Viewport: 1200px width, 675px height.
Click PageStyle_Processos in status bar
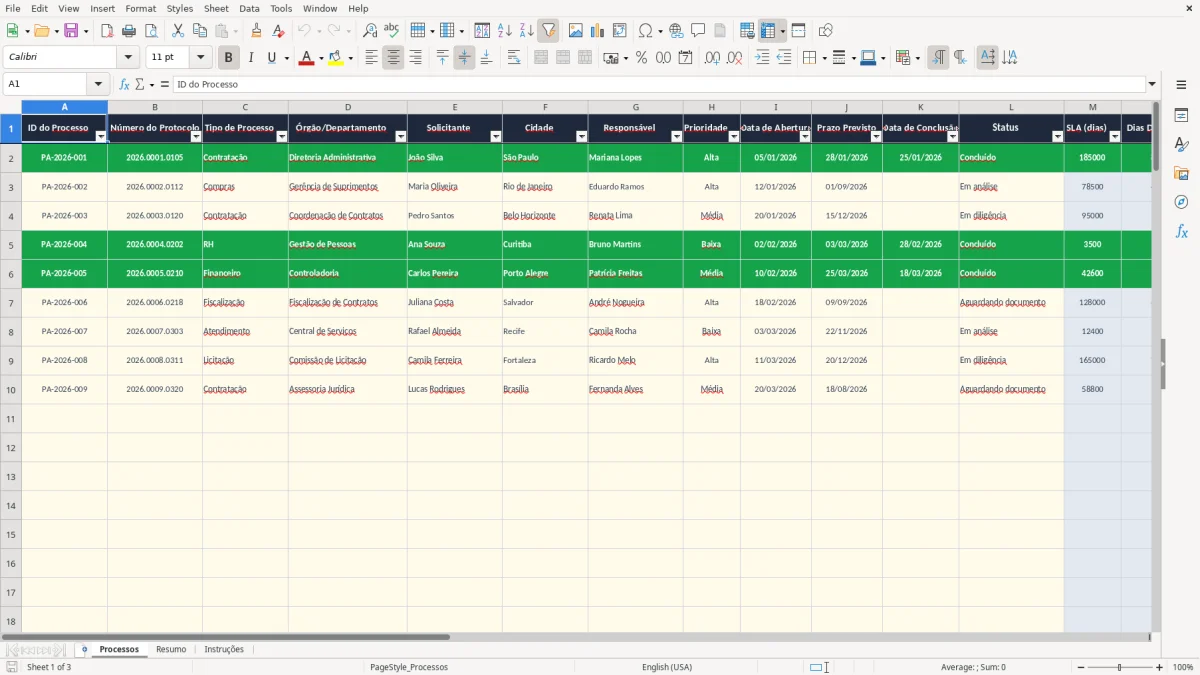coord(409,667)
